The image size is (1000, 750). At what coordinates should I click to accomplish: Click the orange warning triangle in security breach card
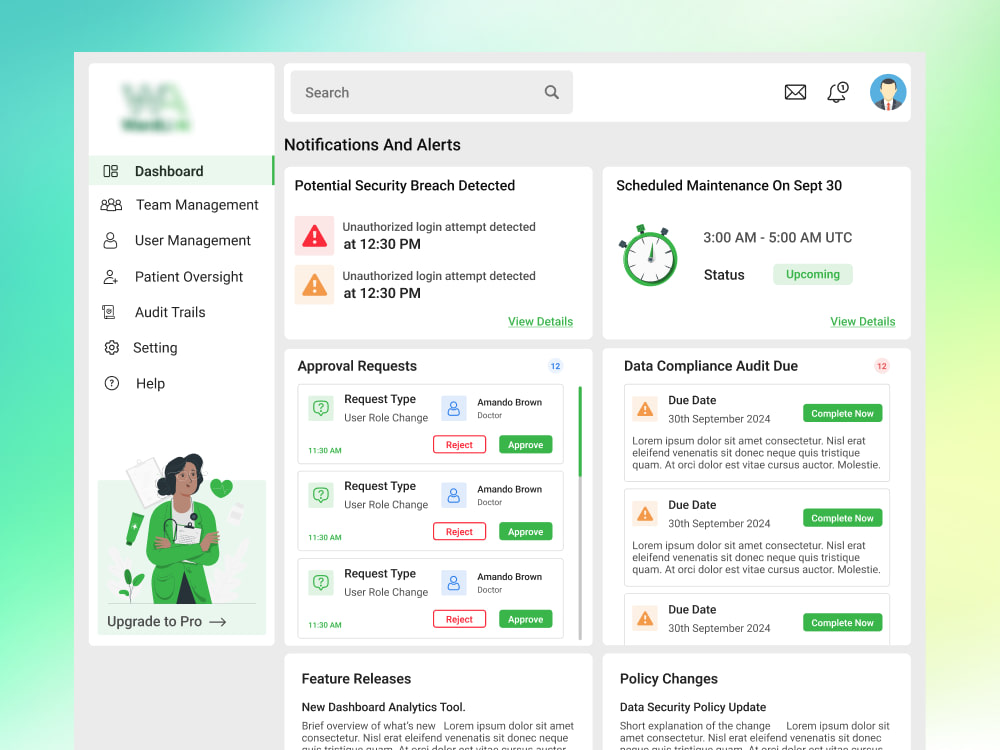pyautogui.click(x=314, y=284)
